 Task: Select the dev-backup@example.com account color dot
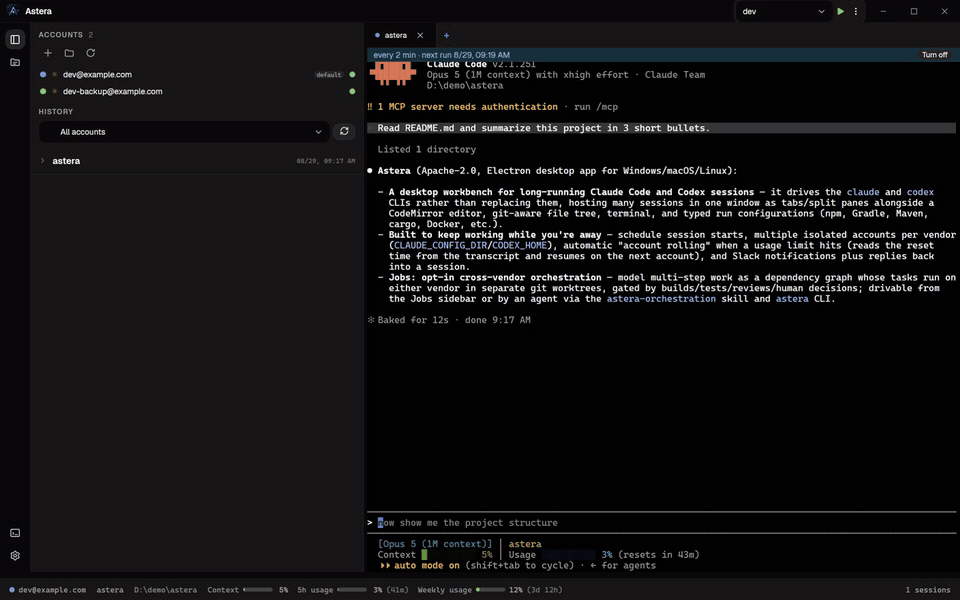(43, 91)
